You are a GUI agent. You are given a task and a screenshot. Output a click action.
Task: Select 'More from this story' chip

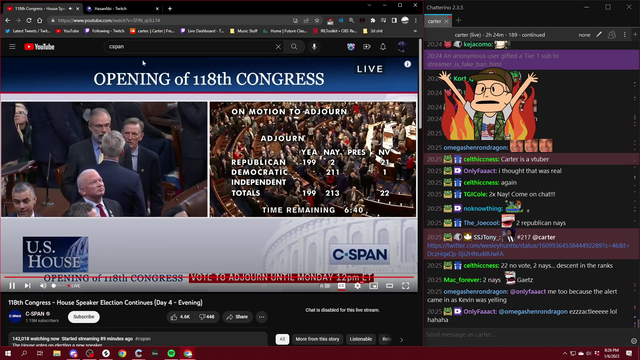click(x=317, y=339)
